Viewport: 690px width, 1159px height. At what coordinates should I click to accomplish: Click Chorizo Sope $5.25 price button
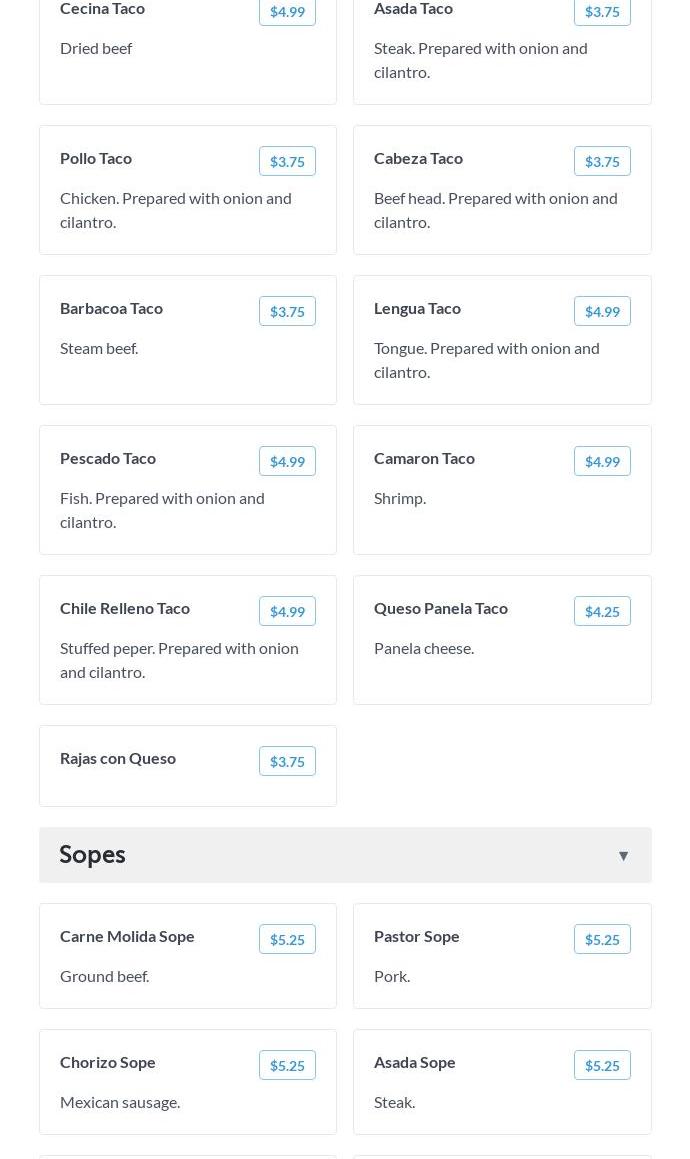(287, 1066)
